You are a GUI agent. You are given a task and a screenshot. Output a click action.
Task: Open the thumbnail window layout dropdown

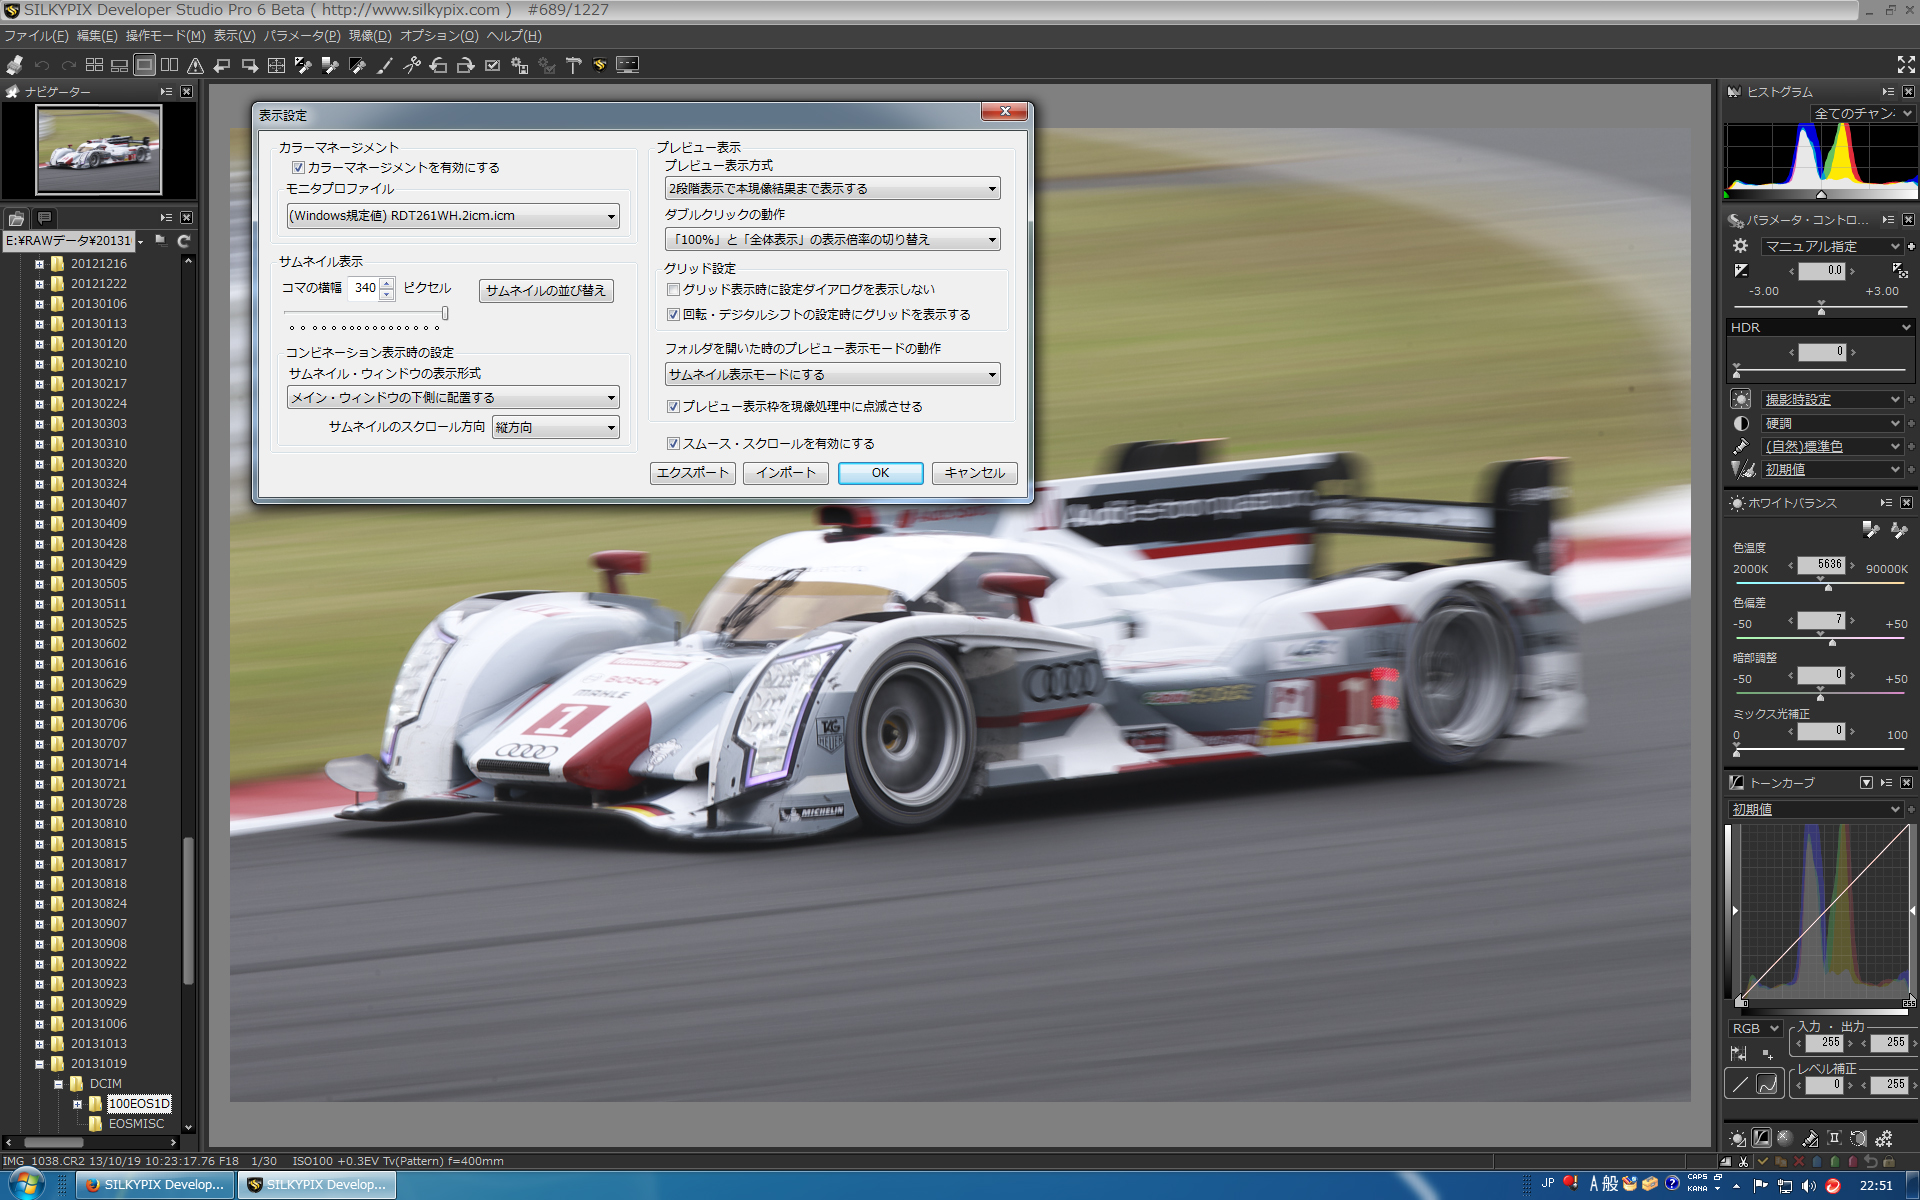[453, 398]
